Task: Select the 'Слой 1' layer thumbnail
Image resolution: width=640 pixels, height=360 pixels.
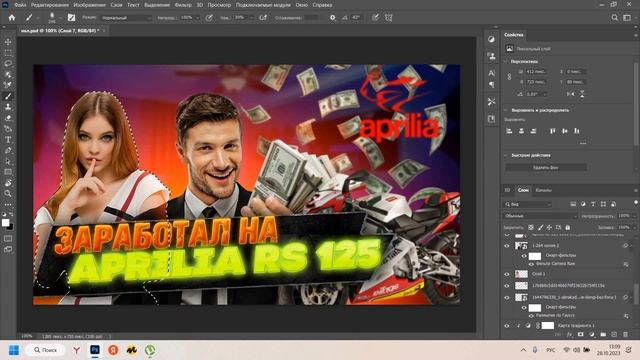Action: (x=522, y=274)
